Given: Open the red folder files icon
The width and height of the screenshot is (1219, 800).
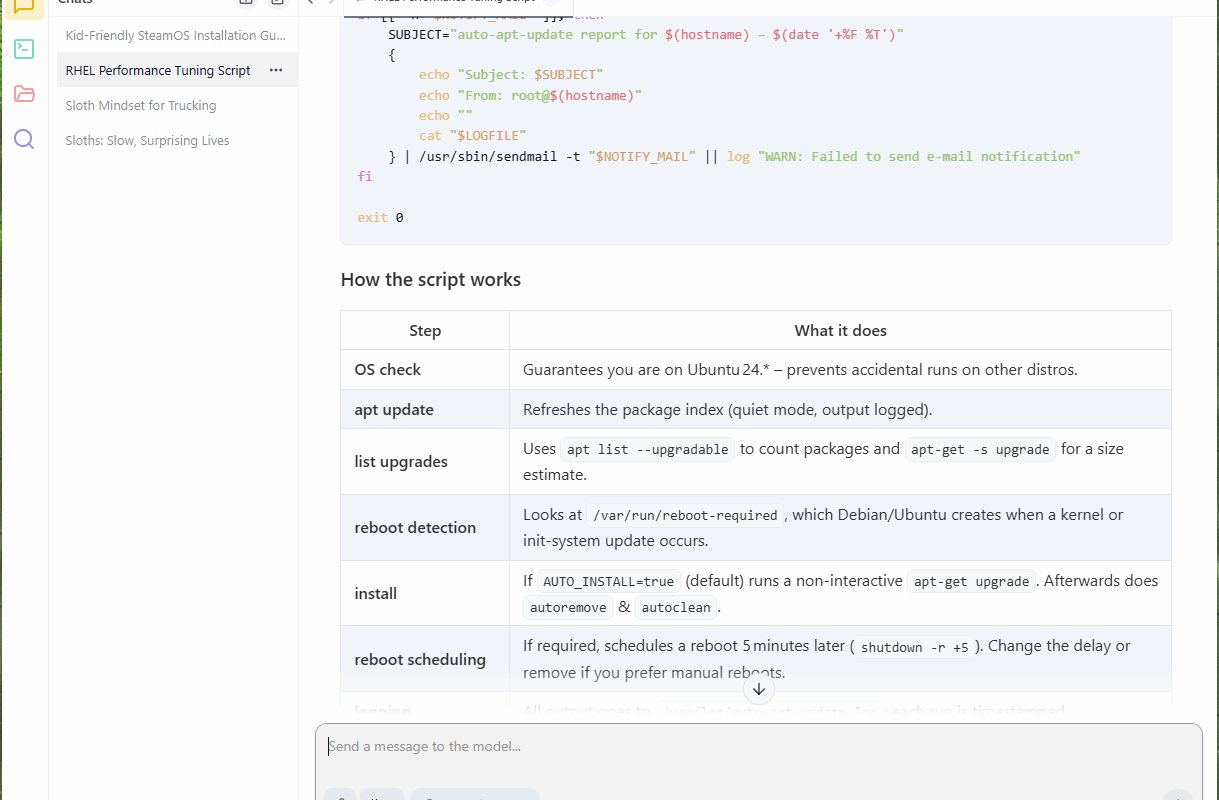Looking at the screenshot, I should coord(24,94).
